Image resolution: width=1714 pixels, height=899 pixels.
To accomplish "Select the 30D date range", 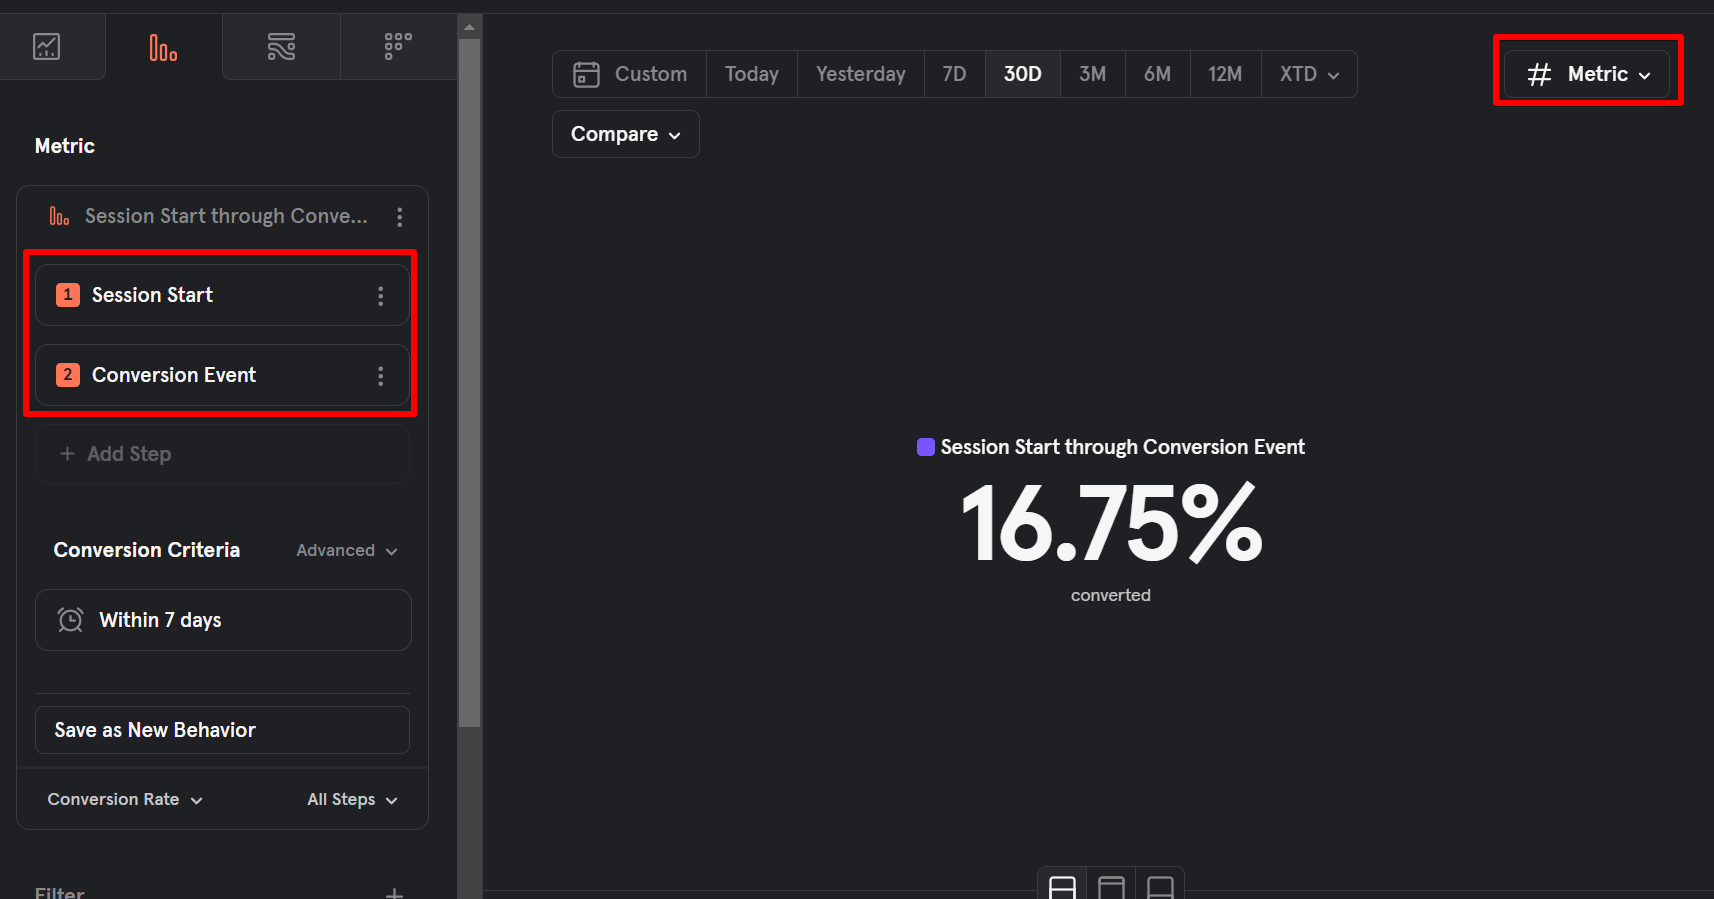I will point(1023,74).
